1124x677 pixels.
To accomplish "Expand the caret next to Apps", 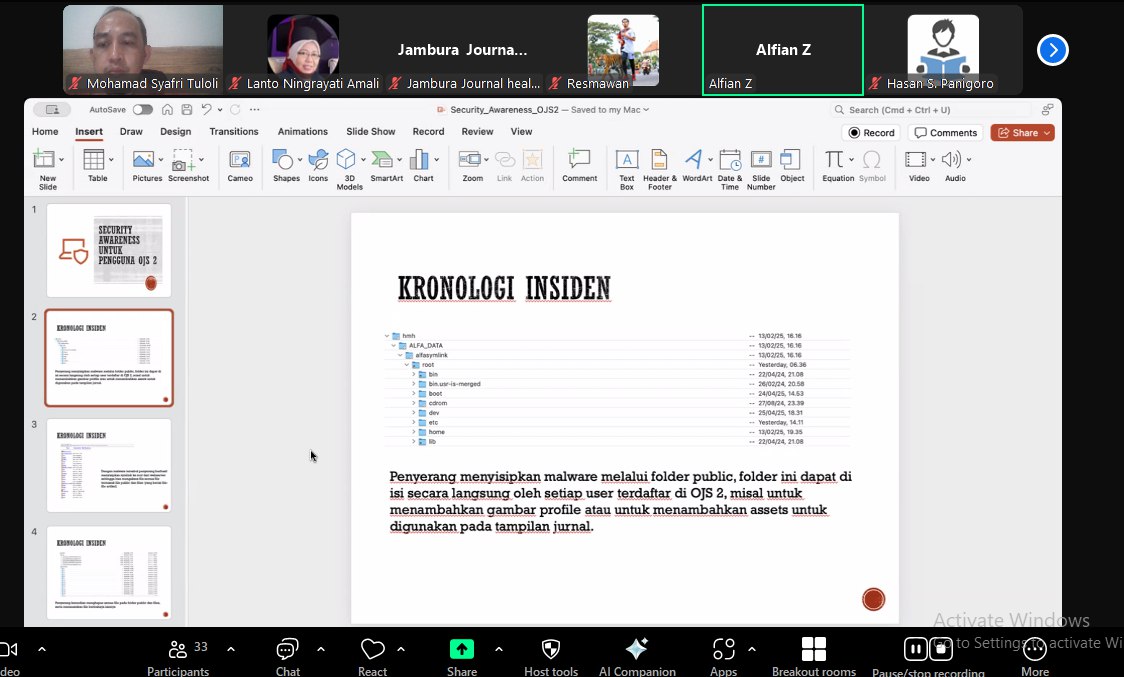I will click(751, 649).
